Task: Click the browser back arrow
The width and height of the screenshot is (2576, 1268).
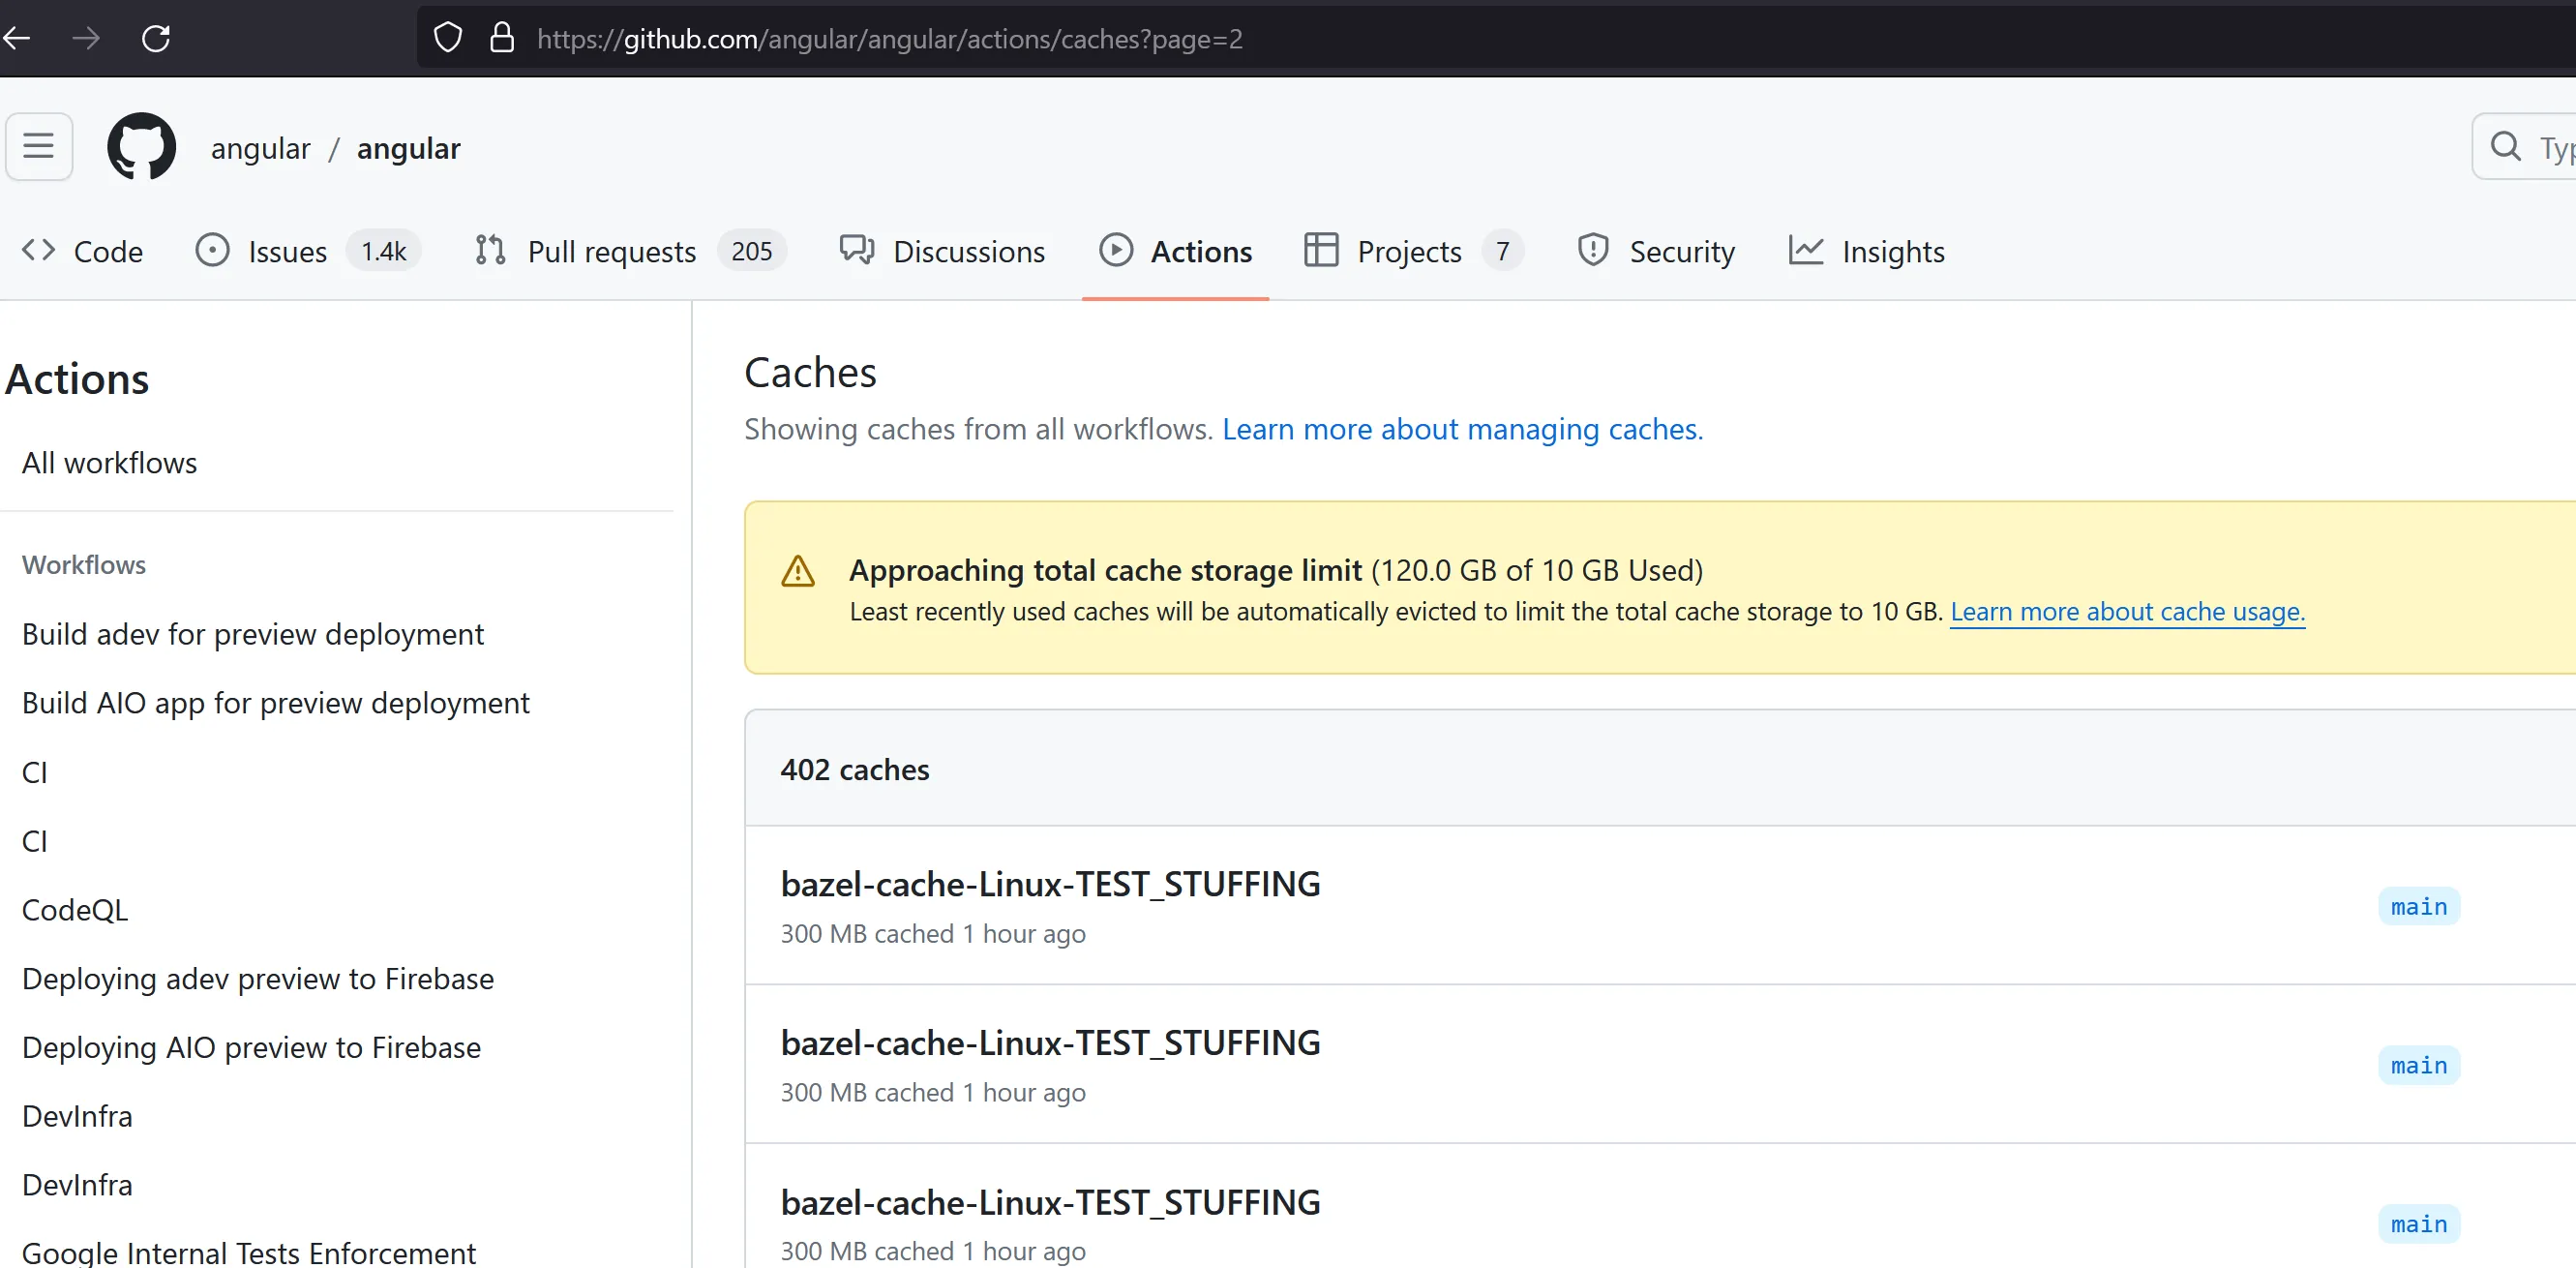Action: 16,38
